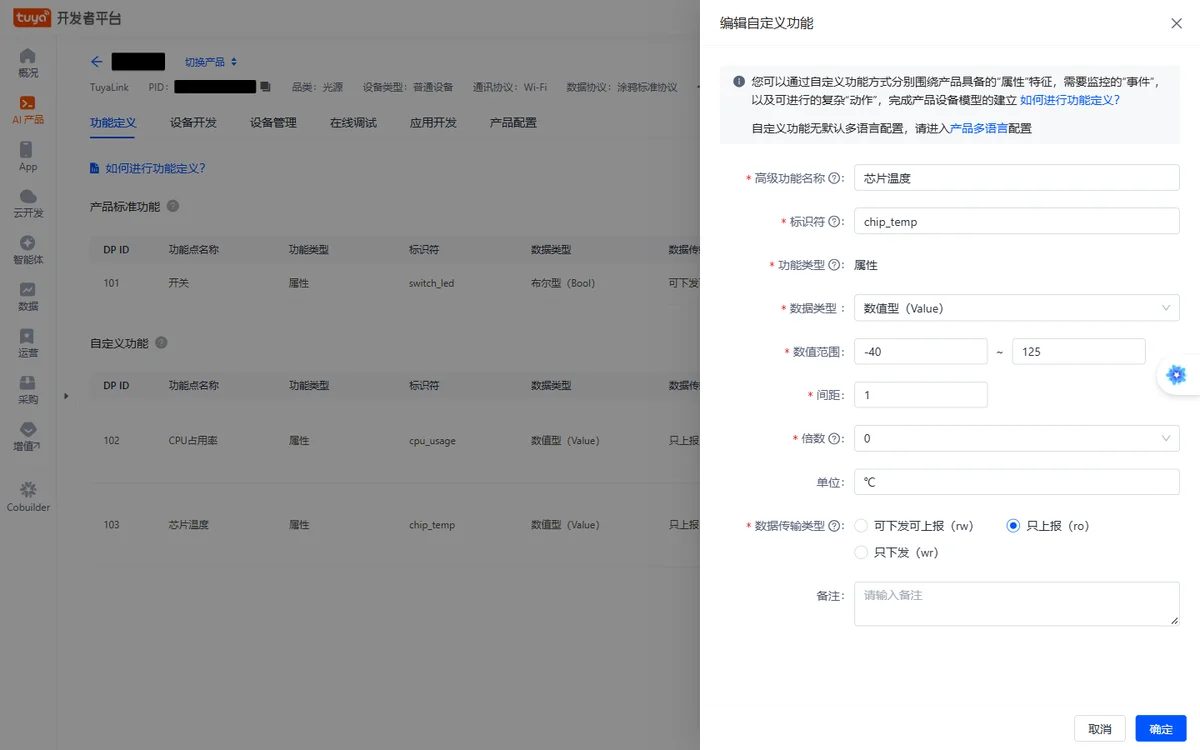Click the 单位 field showing ℃
Screen dimensions: 1200x750
point(1017,482)
